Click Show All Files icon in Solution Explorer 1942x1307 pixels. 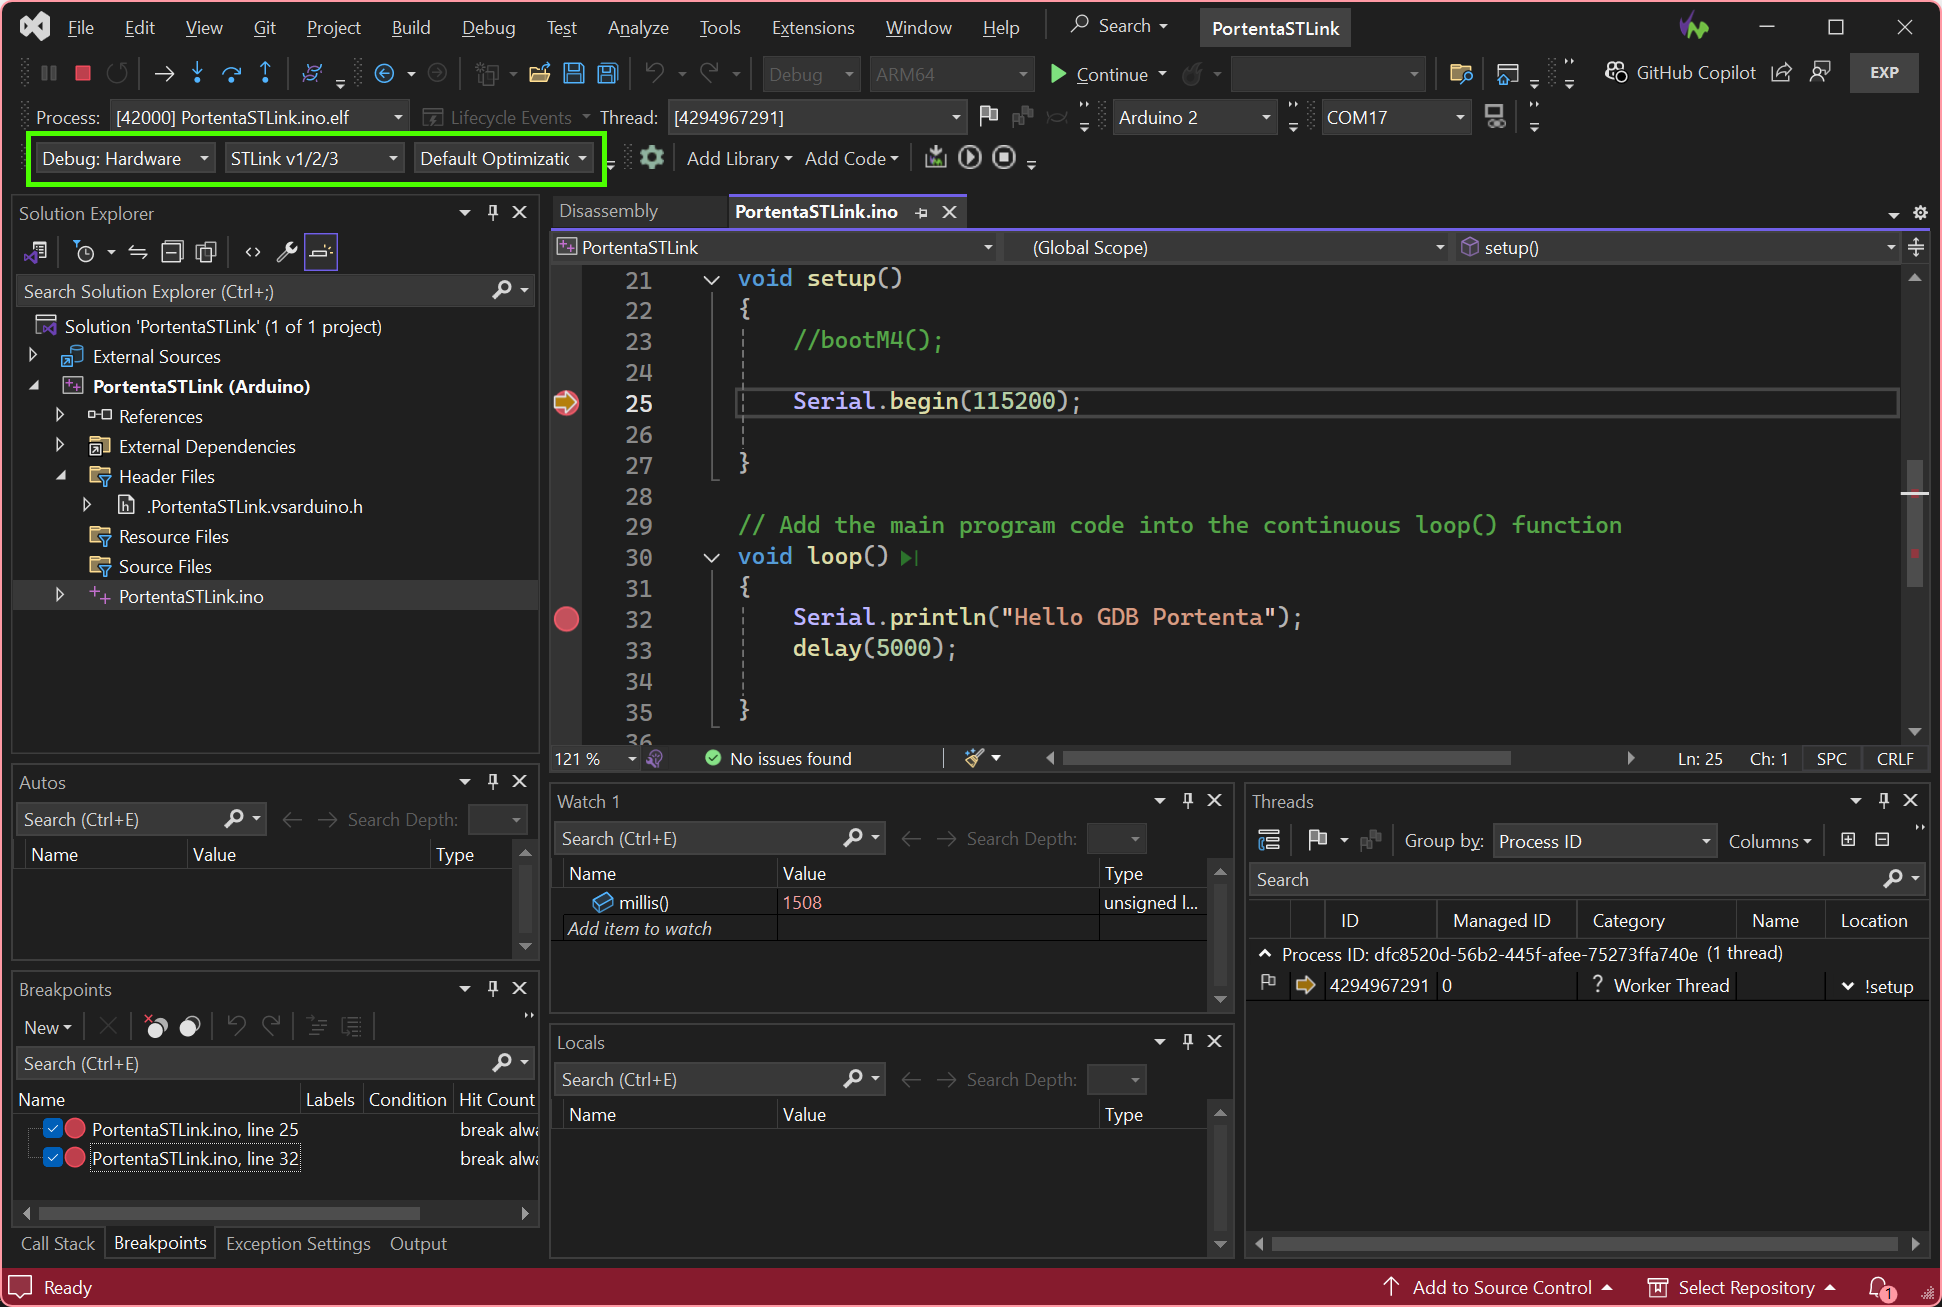206,252
